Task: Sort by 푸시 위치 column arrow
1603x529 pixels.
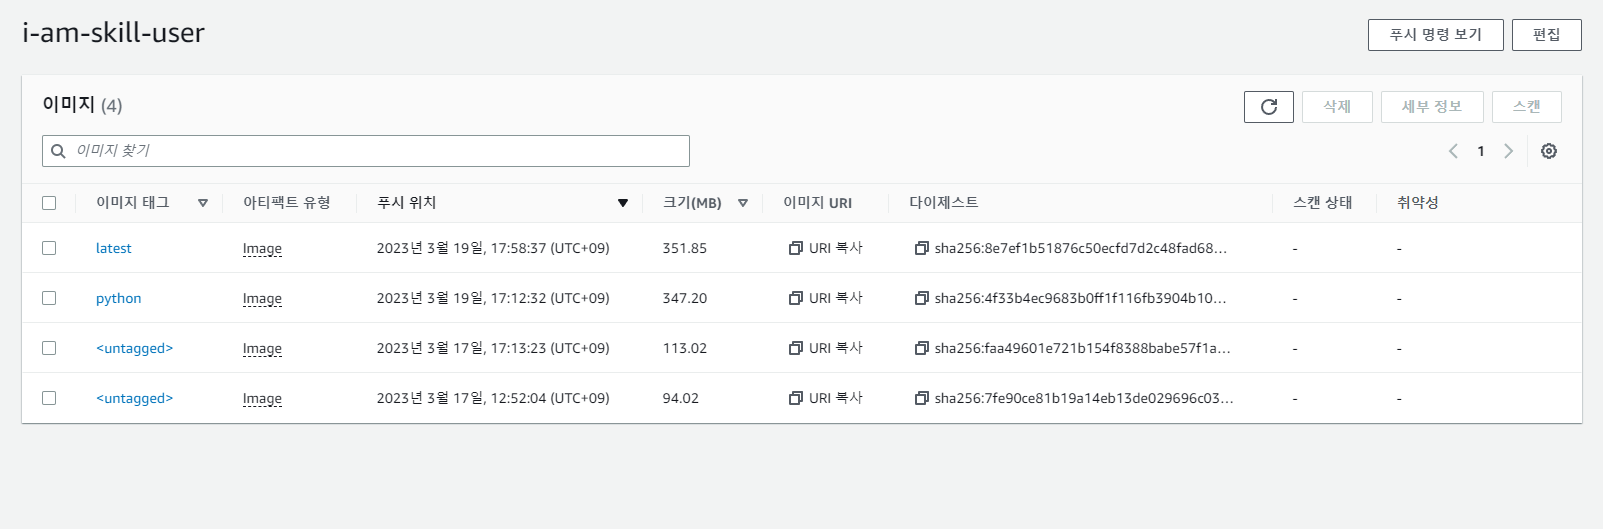Action: pyautogui.click(x=623, y=203)
